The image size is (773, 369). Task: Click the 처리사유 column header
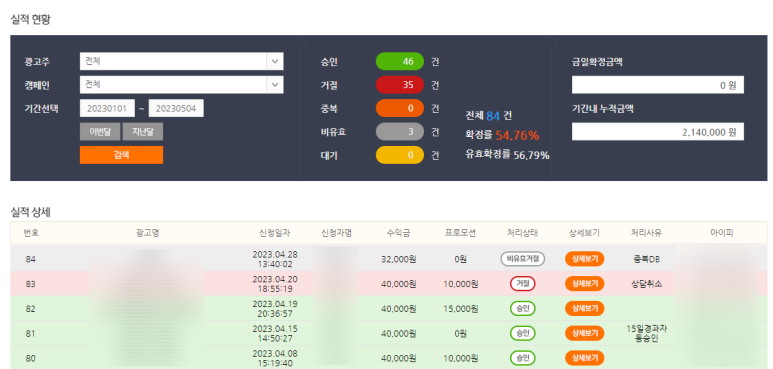click(646, 233)
